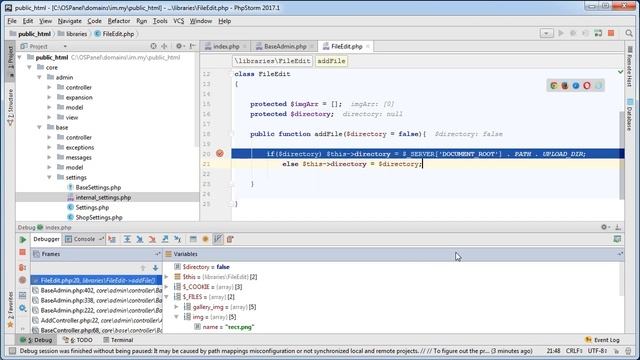The height and width of the screenshot is (360, 640).
Task: Expand the expansion folder under admin
Action: 49,97
